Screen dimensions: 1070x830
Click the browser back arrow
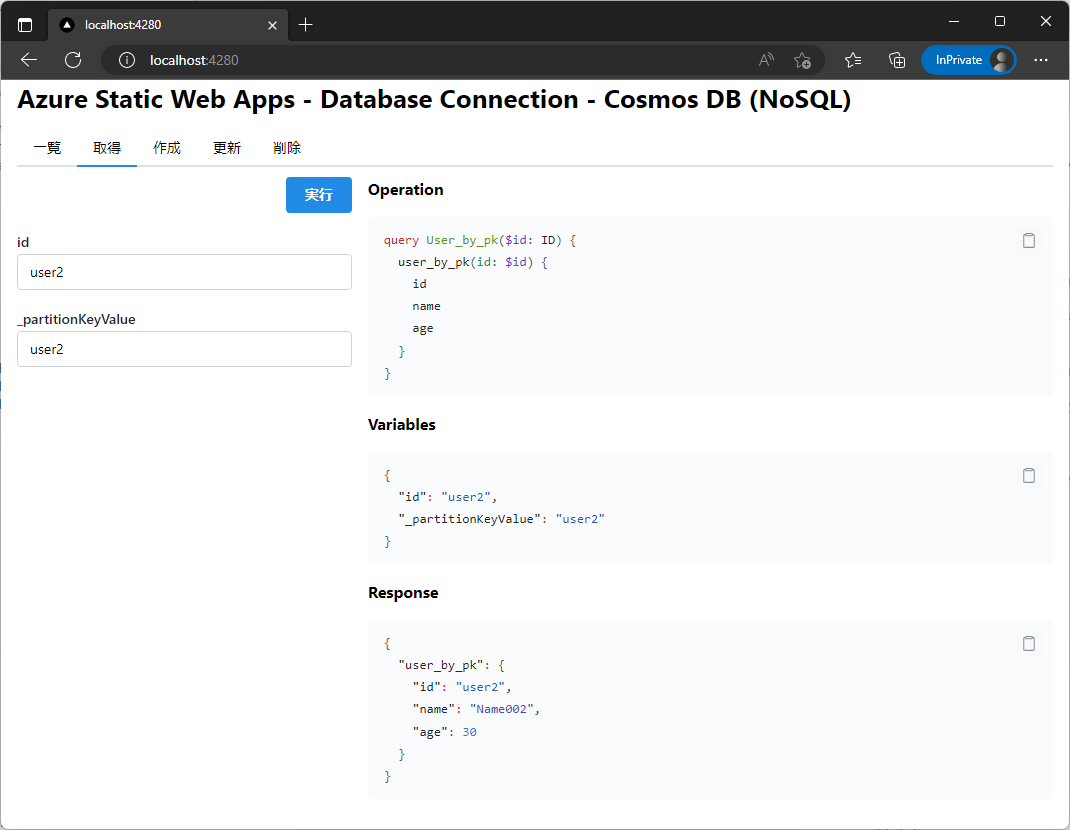[x=29, y=60]
